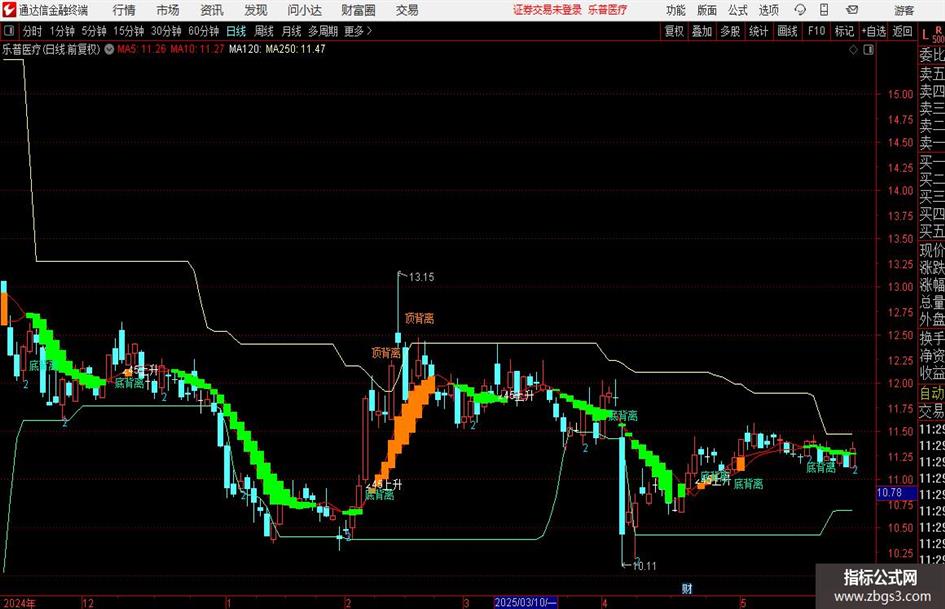Click the 叠加 overlay toolbar button
The width and height of the screenshot is (945, 609).
(702, 31)
